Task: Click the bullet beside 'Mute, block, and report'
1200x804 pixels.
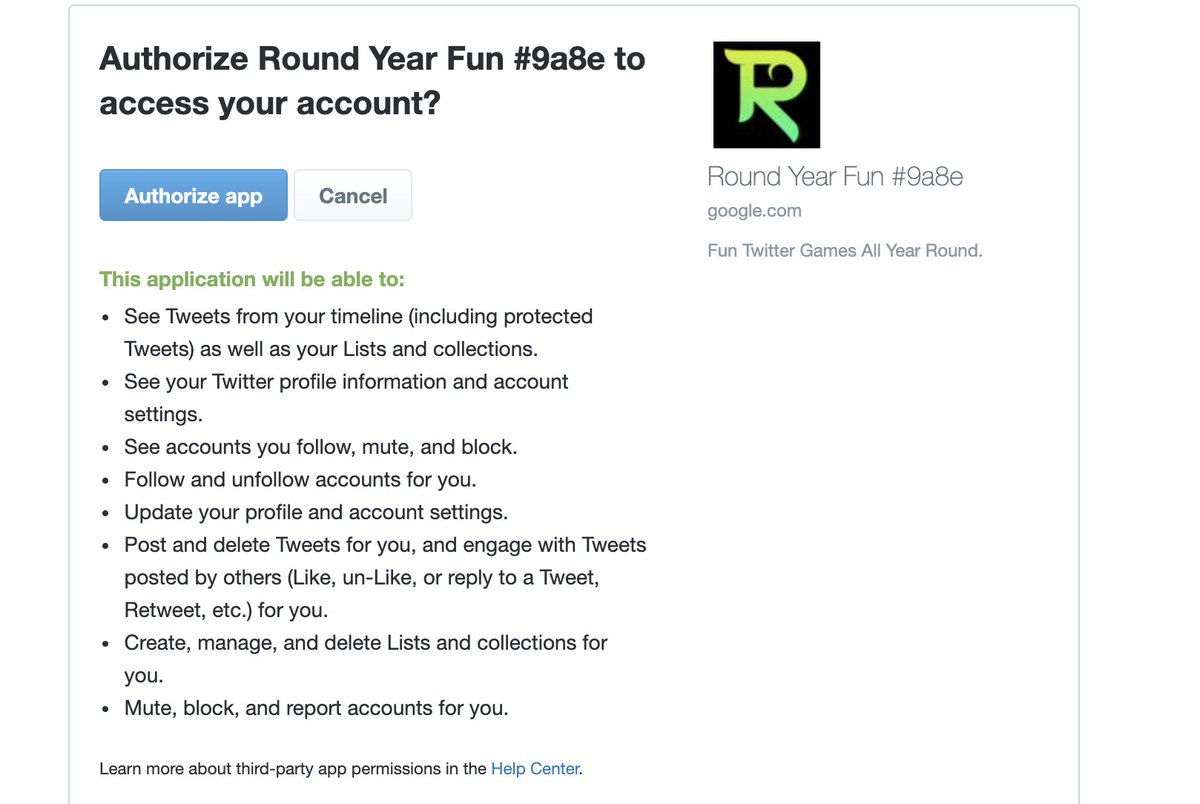Action: click(x=107, y=709)
